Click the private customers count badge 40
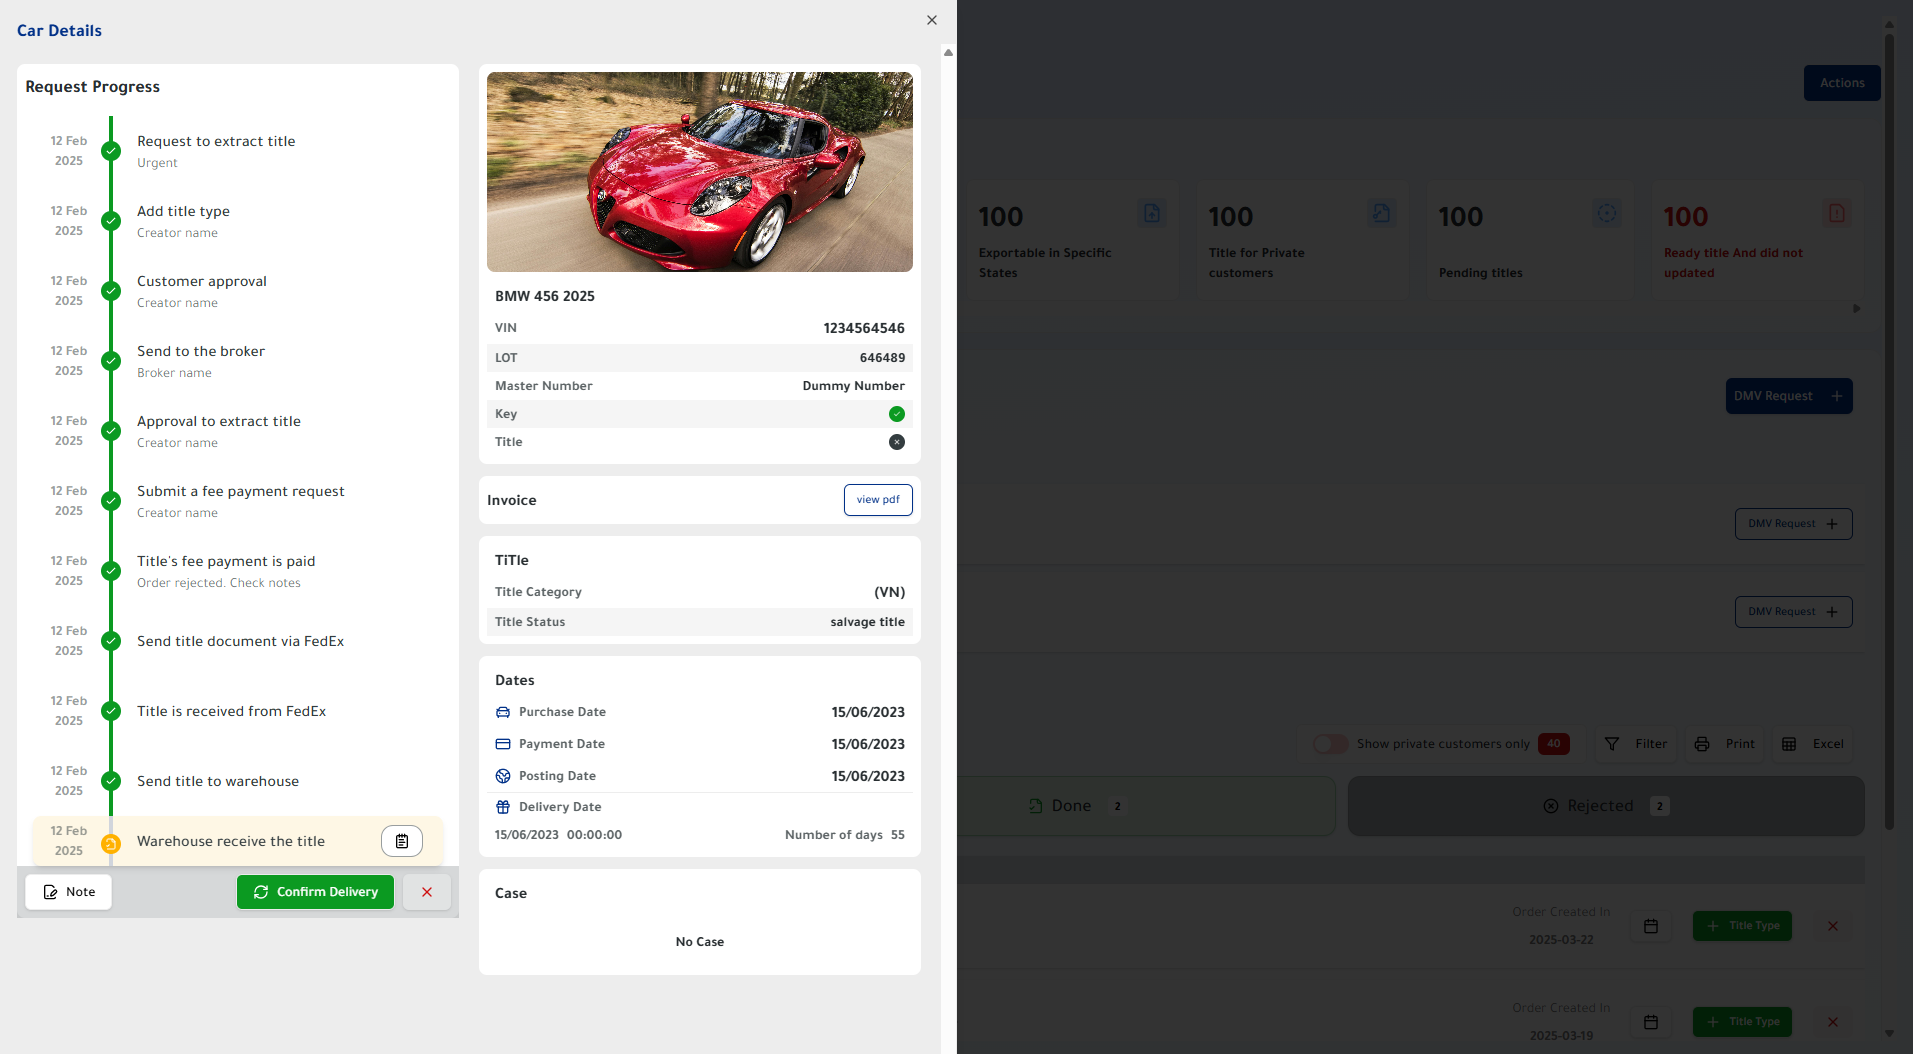This screenshot has height=1054, width=1913. (x=1554, y=744)
